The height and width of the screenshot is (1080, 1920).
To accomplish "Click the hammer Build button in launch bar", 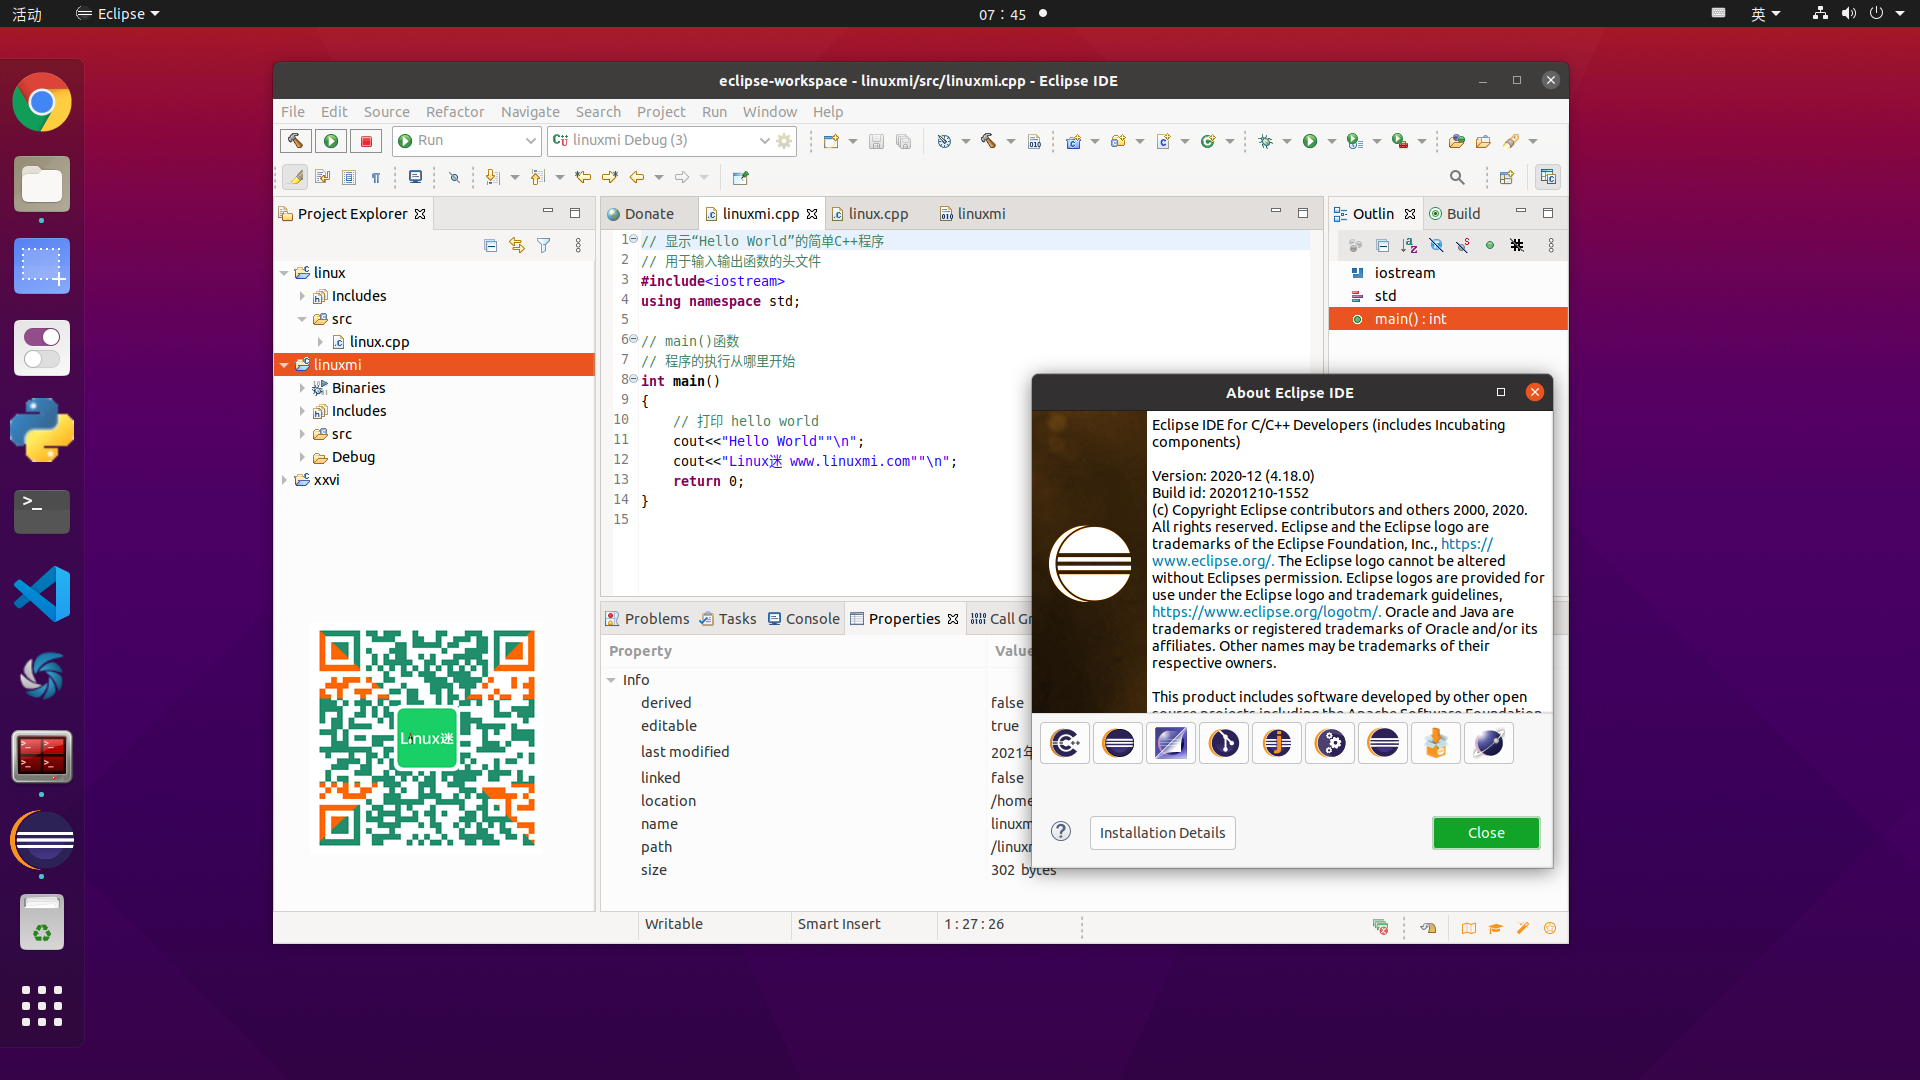I will [x=295, y=141].
